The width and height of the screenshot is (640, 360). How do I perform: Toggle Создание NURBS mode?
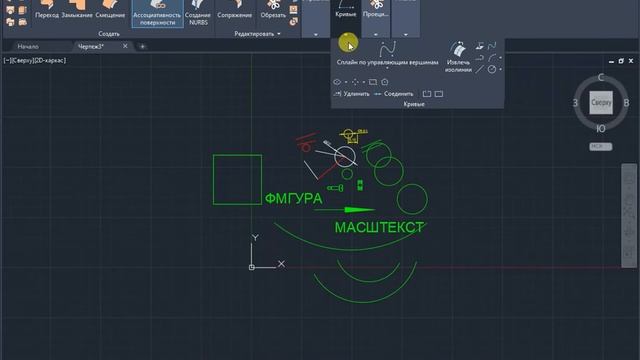click(x=198, y=13)
